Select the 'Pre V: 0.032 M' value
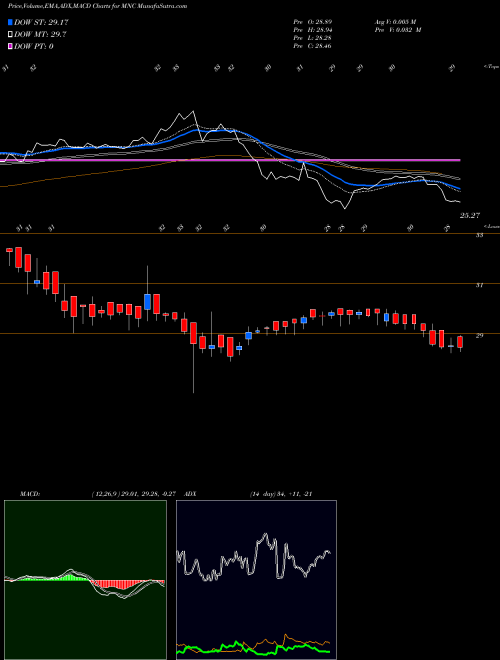Image resolution: width=500 pixels, height=660 pixels. click(397, 30)
